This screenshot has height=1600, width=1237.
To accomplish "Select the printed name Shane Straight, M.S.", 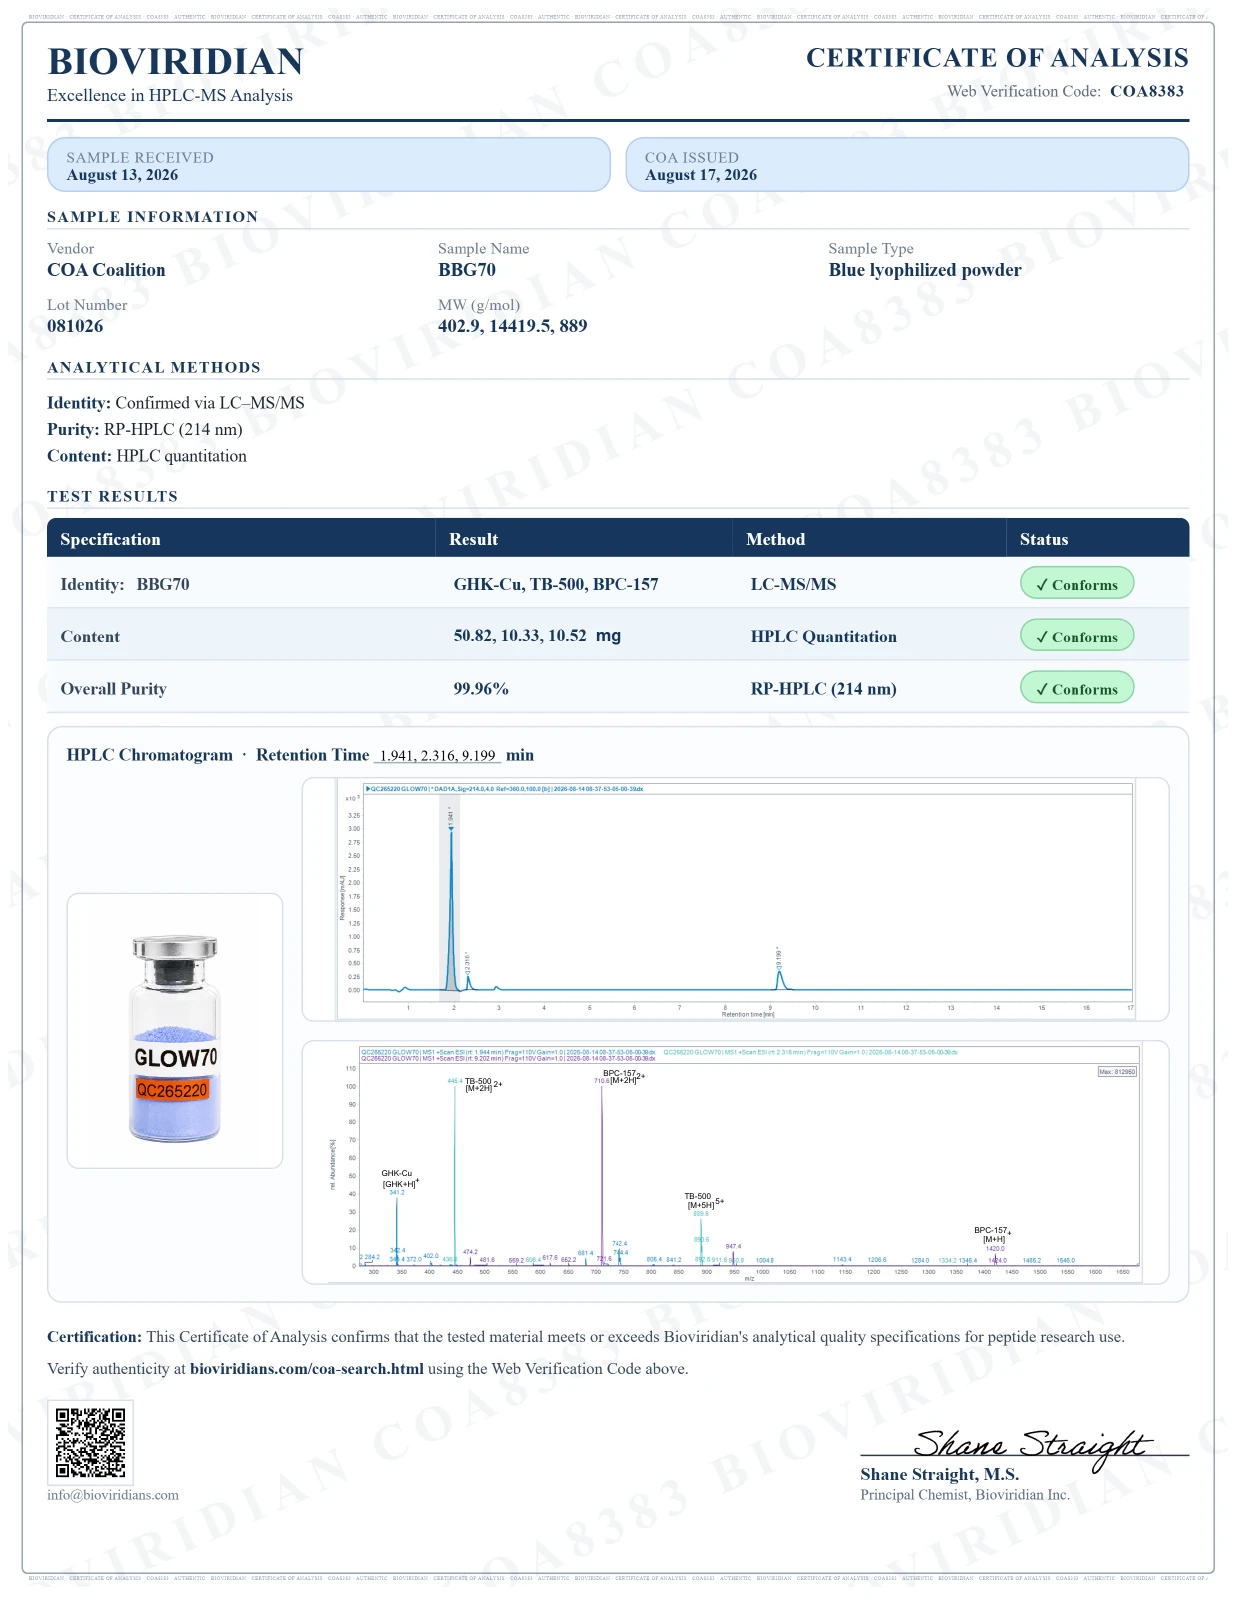I will [940, 1474].
